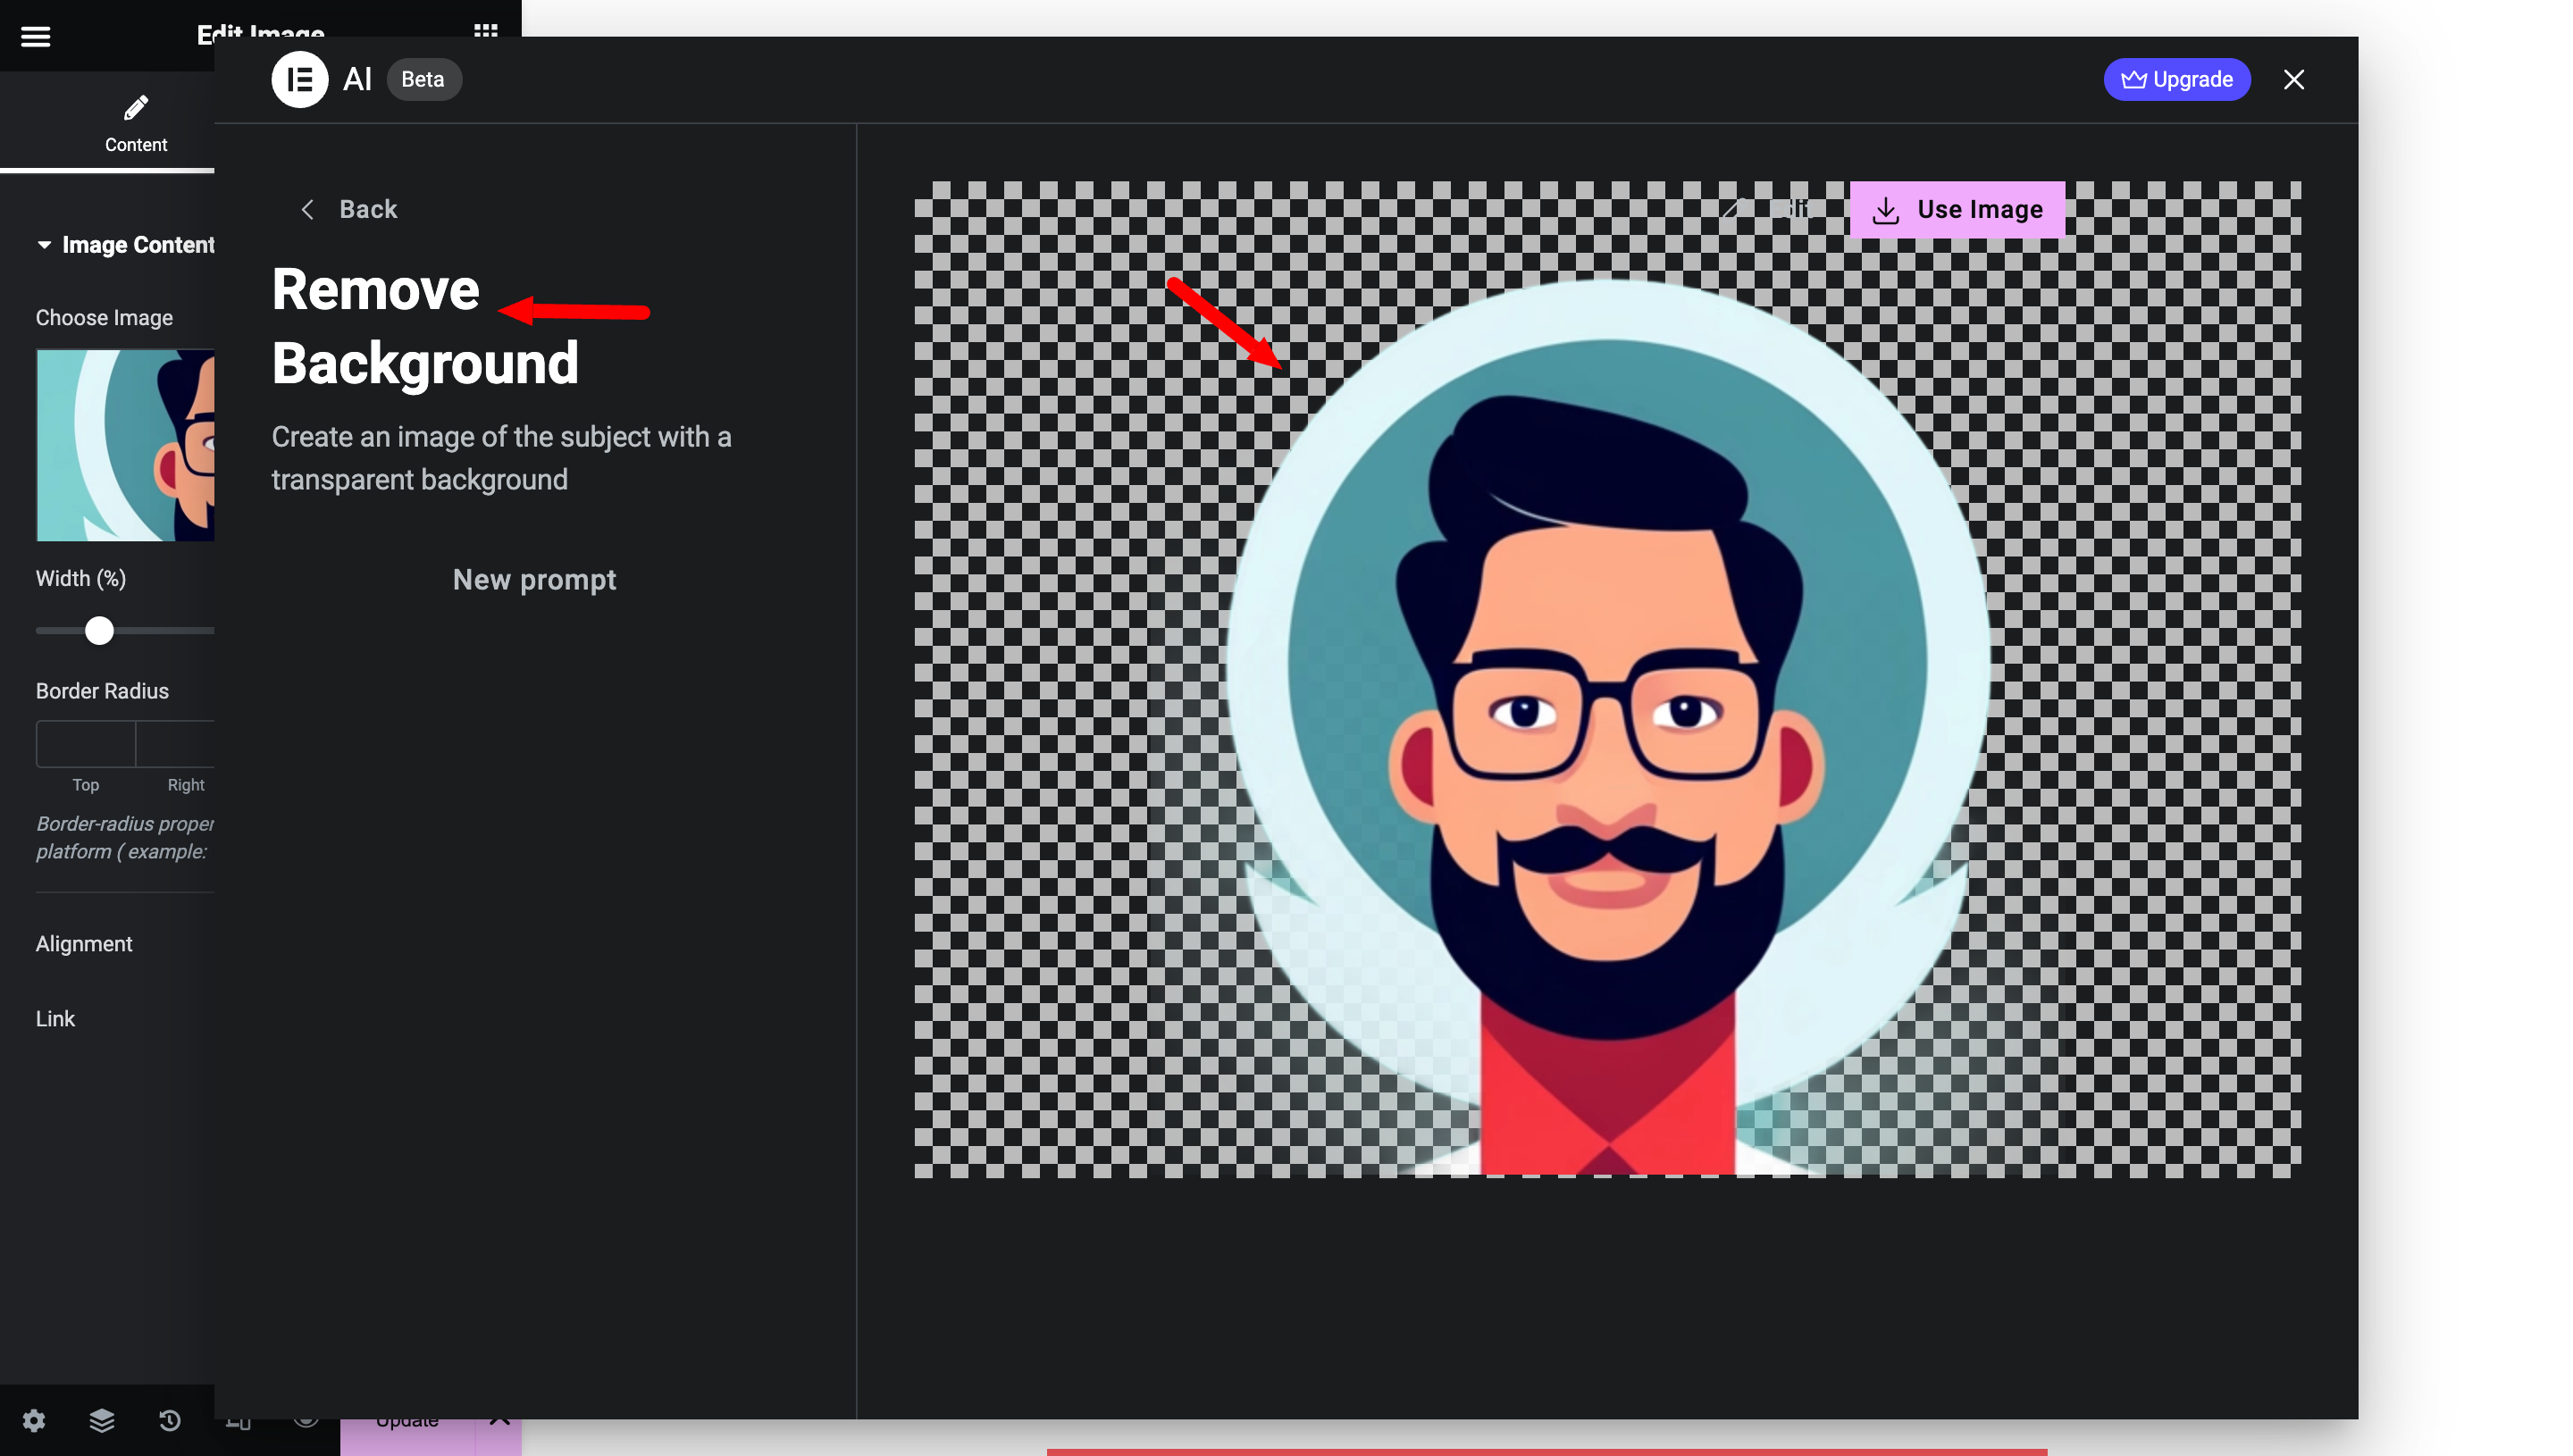Go Back from Remove Background
This screenshot has height=1456, width=2573.
click(349, 209)
